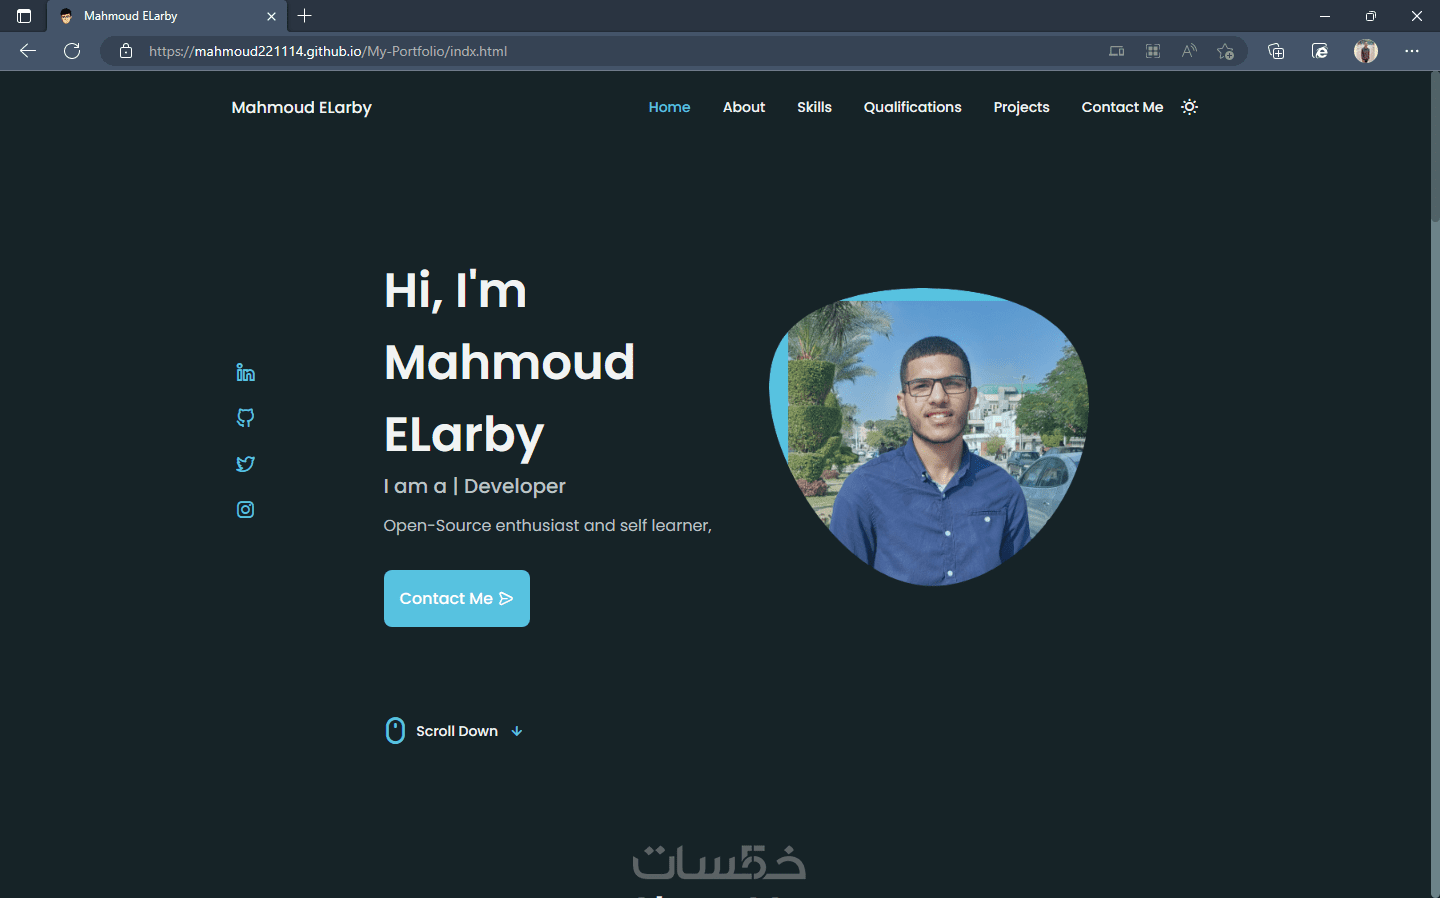Open the browser settings ellipsis menu
This screenshot has width=1440, height=898.
tap(1412, 51)
